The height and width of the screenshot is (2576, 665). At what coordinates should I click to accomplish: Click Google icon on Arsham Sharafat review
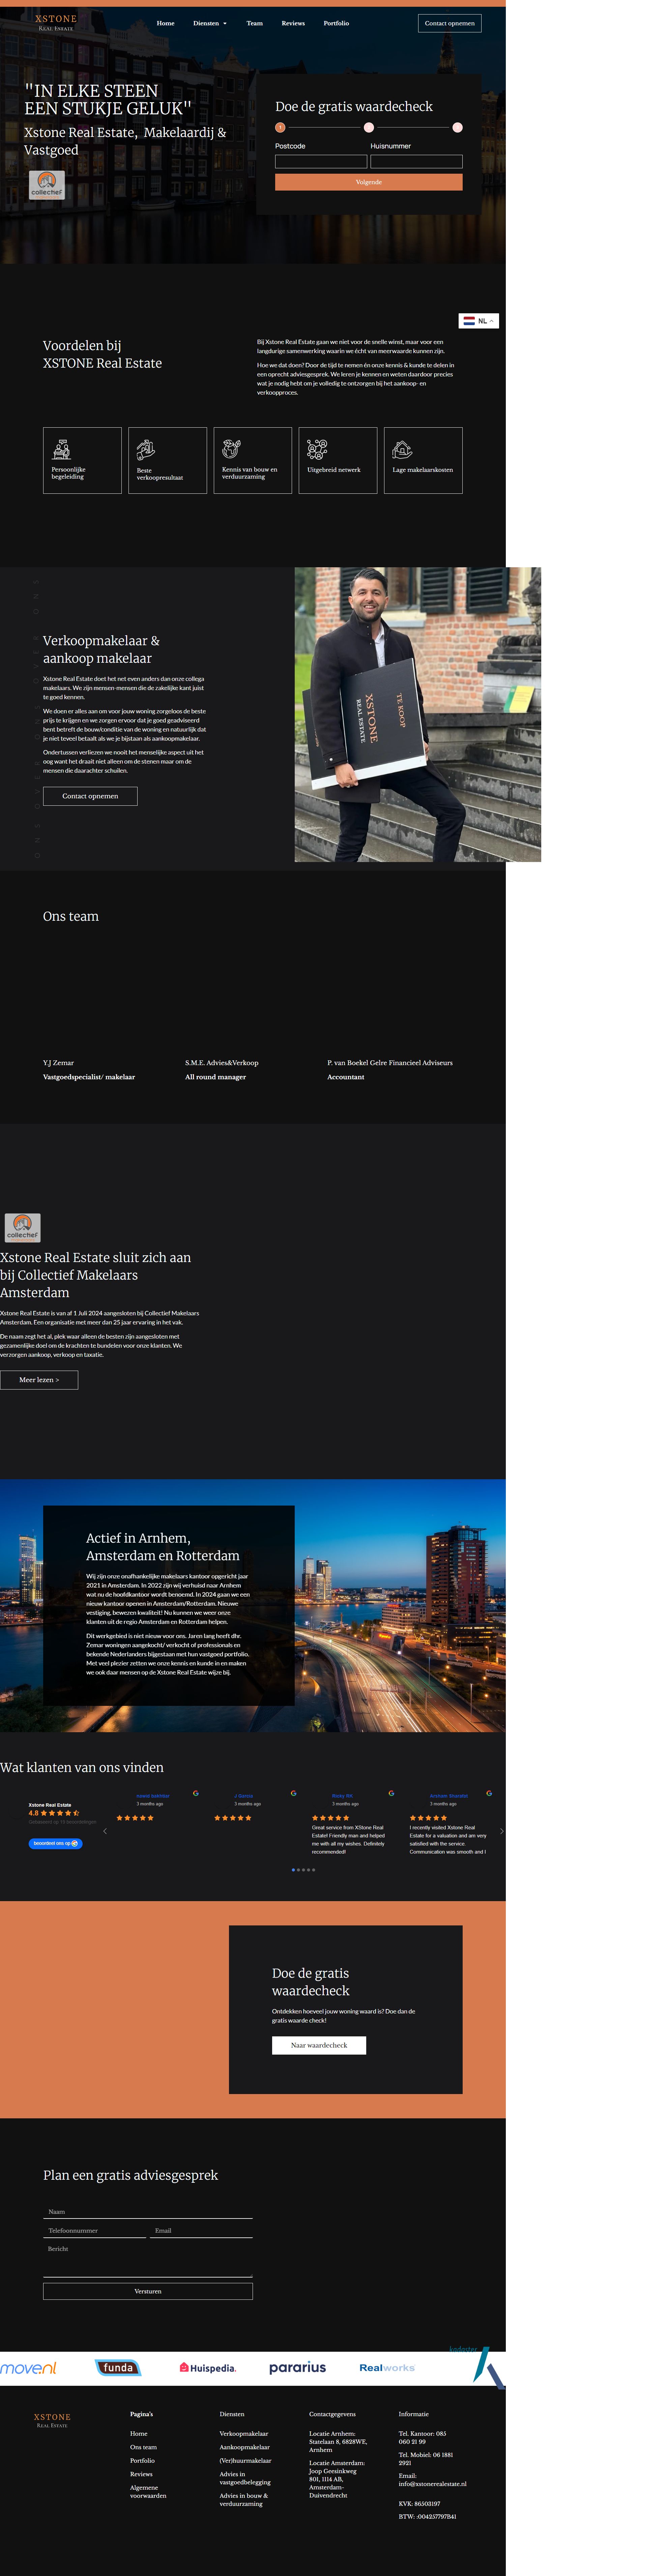click(489, 1793)
